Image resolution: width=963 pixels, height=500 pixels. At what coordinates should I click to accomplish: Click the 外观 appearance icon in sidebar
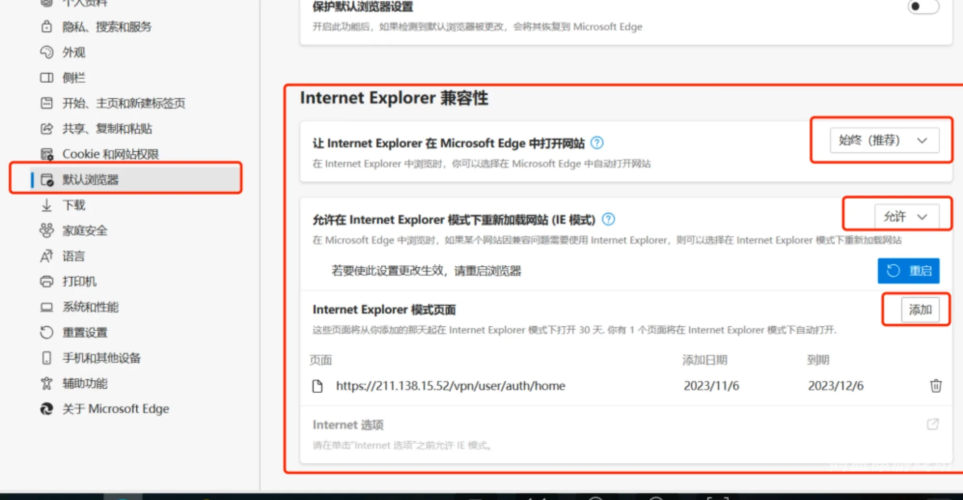(x=46, y=52)
